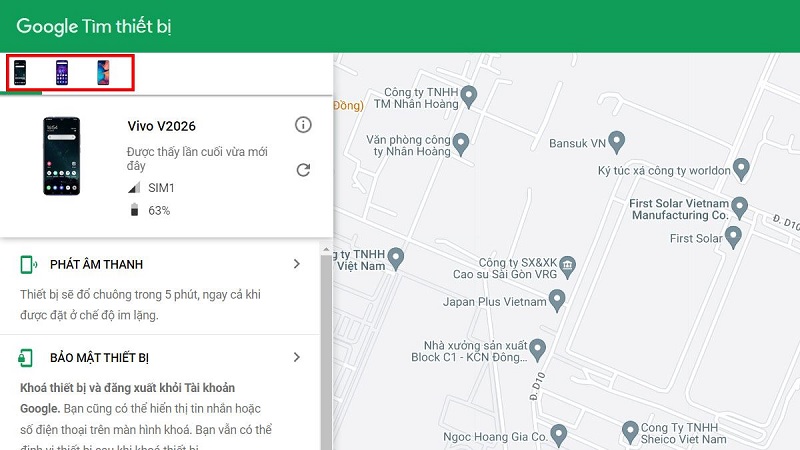Expand the Bảo Mật Thiết Bị chevron
Viewport: 800px width, 450px height.
point(296,357)
